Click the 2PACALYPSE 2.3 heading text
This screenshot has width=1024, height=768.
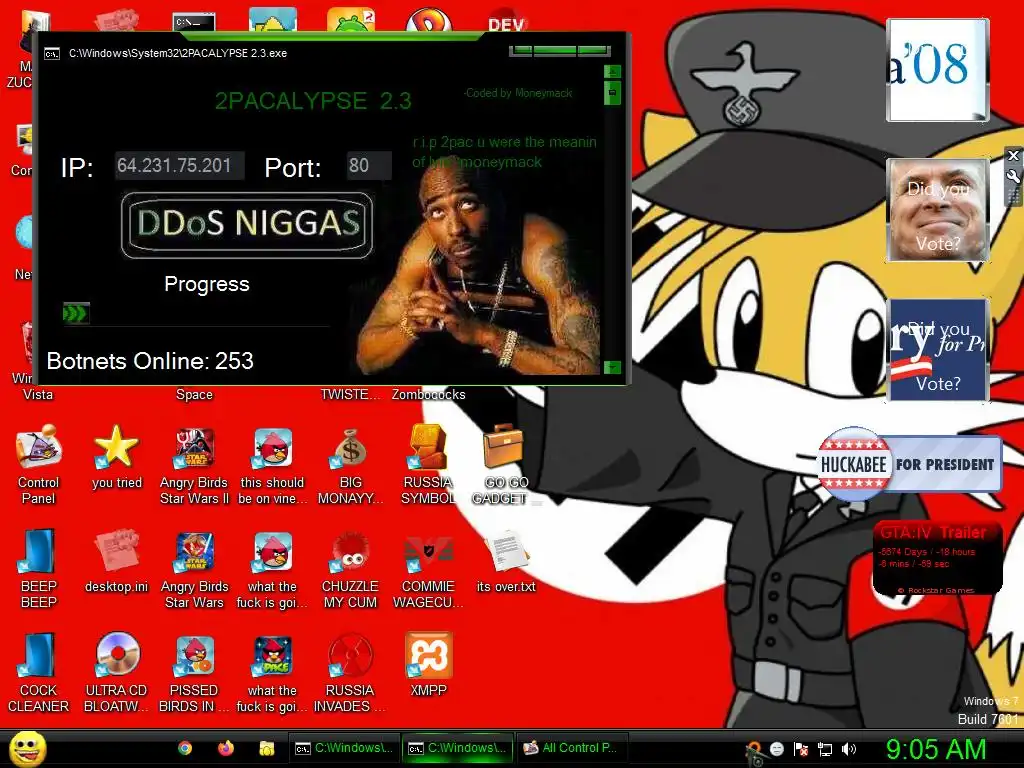(x=313, y=101)
